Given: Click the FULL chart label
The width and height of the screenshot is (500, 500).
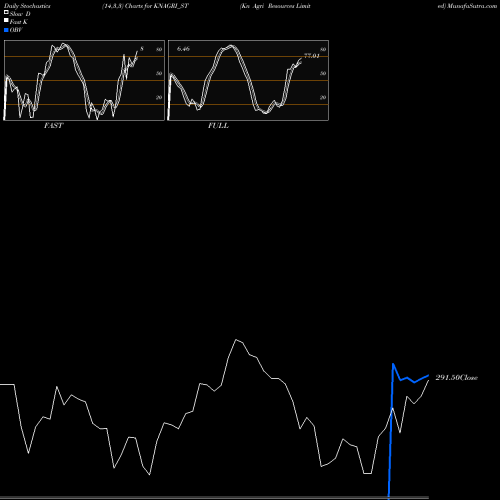Looking at the screenshot, I should (x=218, y=126).
